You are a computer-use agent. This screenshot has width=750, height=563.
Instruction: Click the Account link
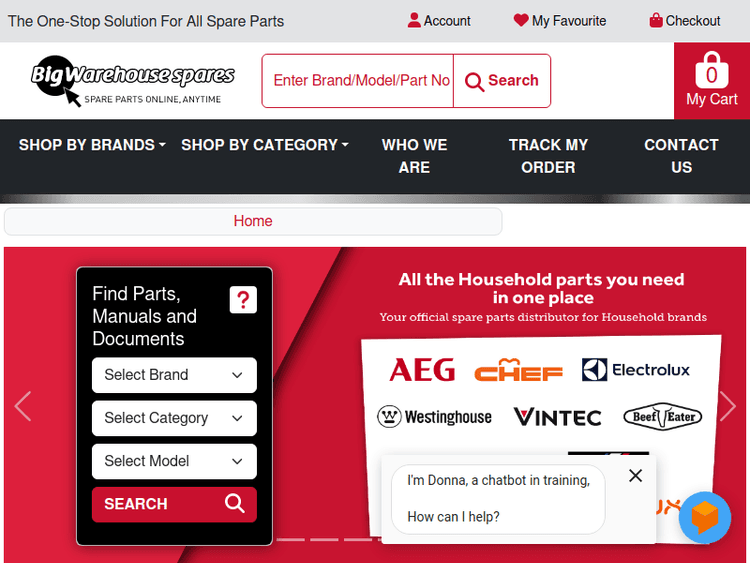pos(439,21)
